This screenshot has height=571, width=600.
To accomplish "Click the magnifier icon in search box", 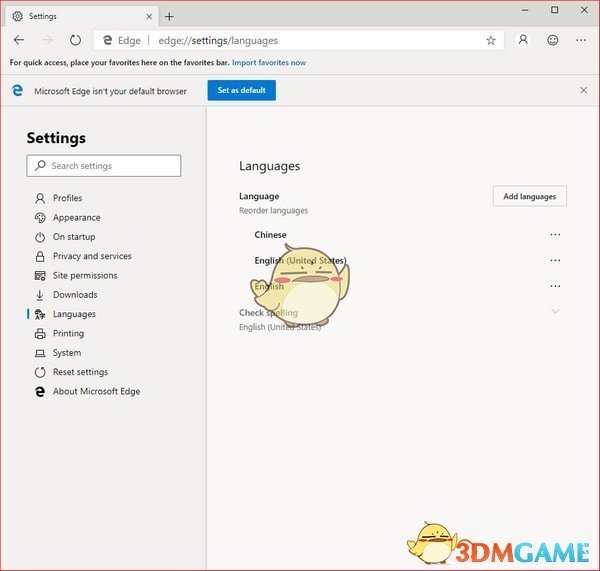I will click(40, 165).
